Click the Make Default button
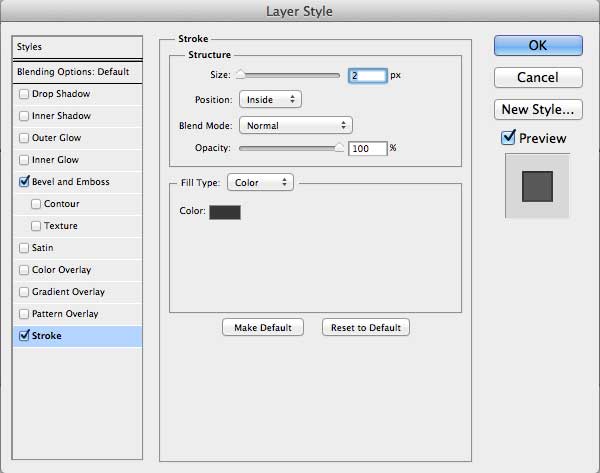Image resolution: width=600 pixels, height=473 pixels. (263, 328)
